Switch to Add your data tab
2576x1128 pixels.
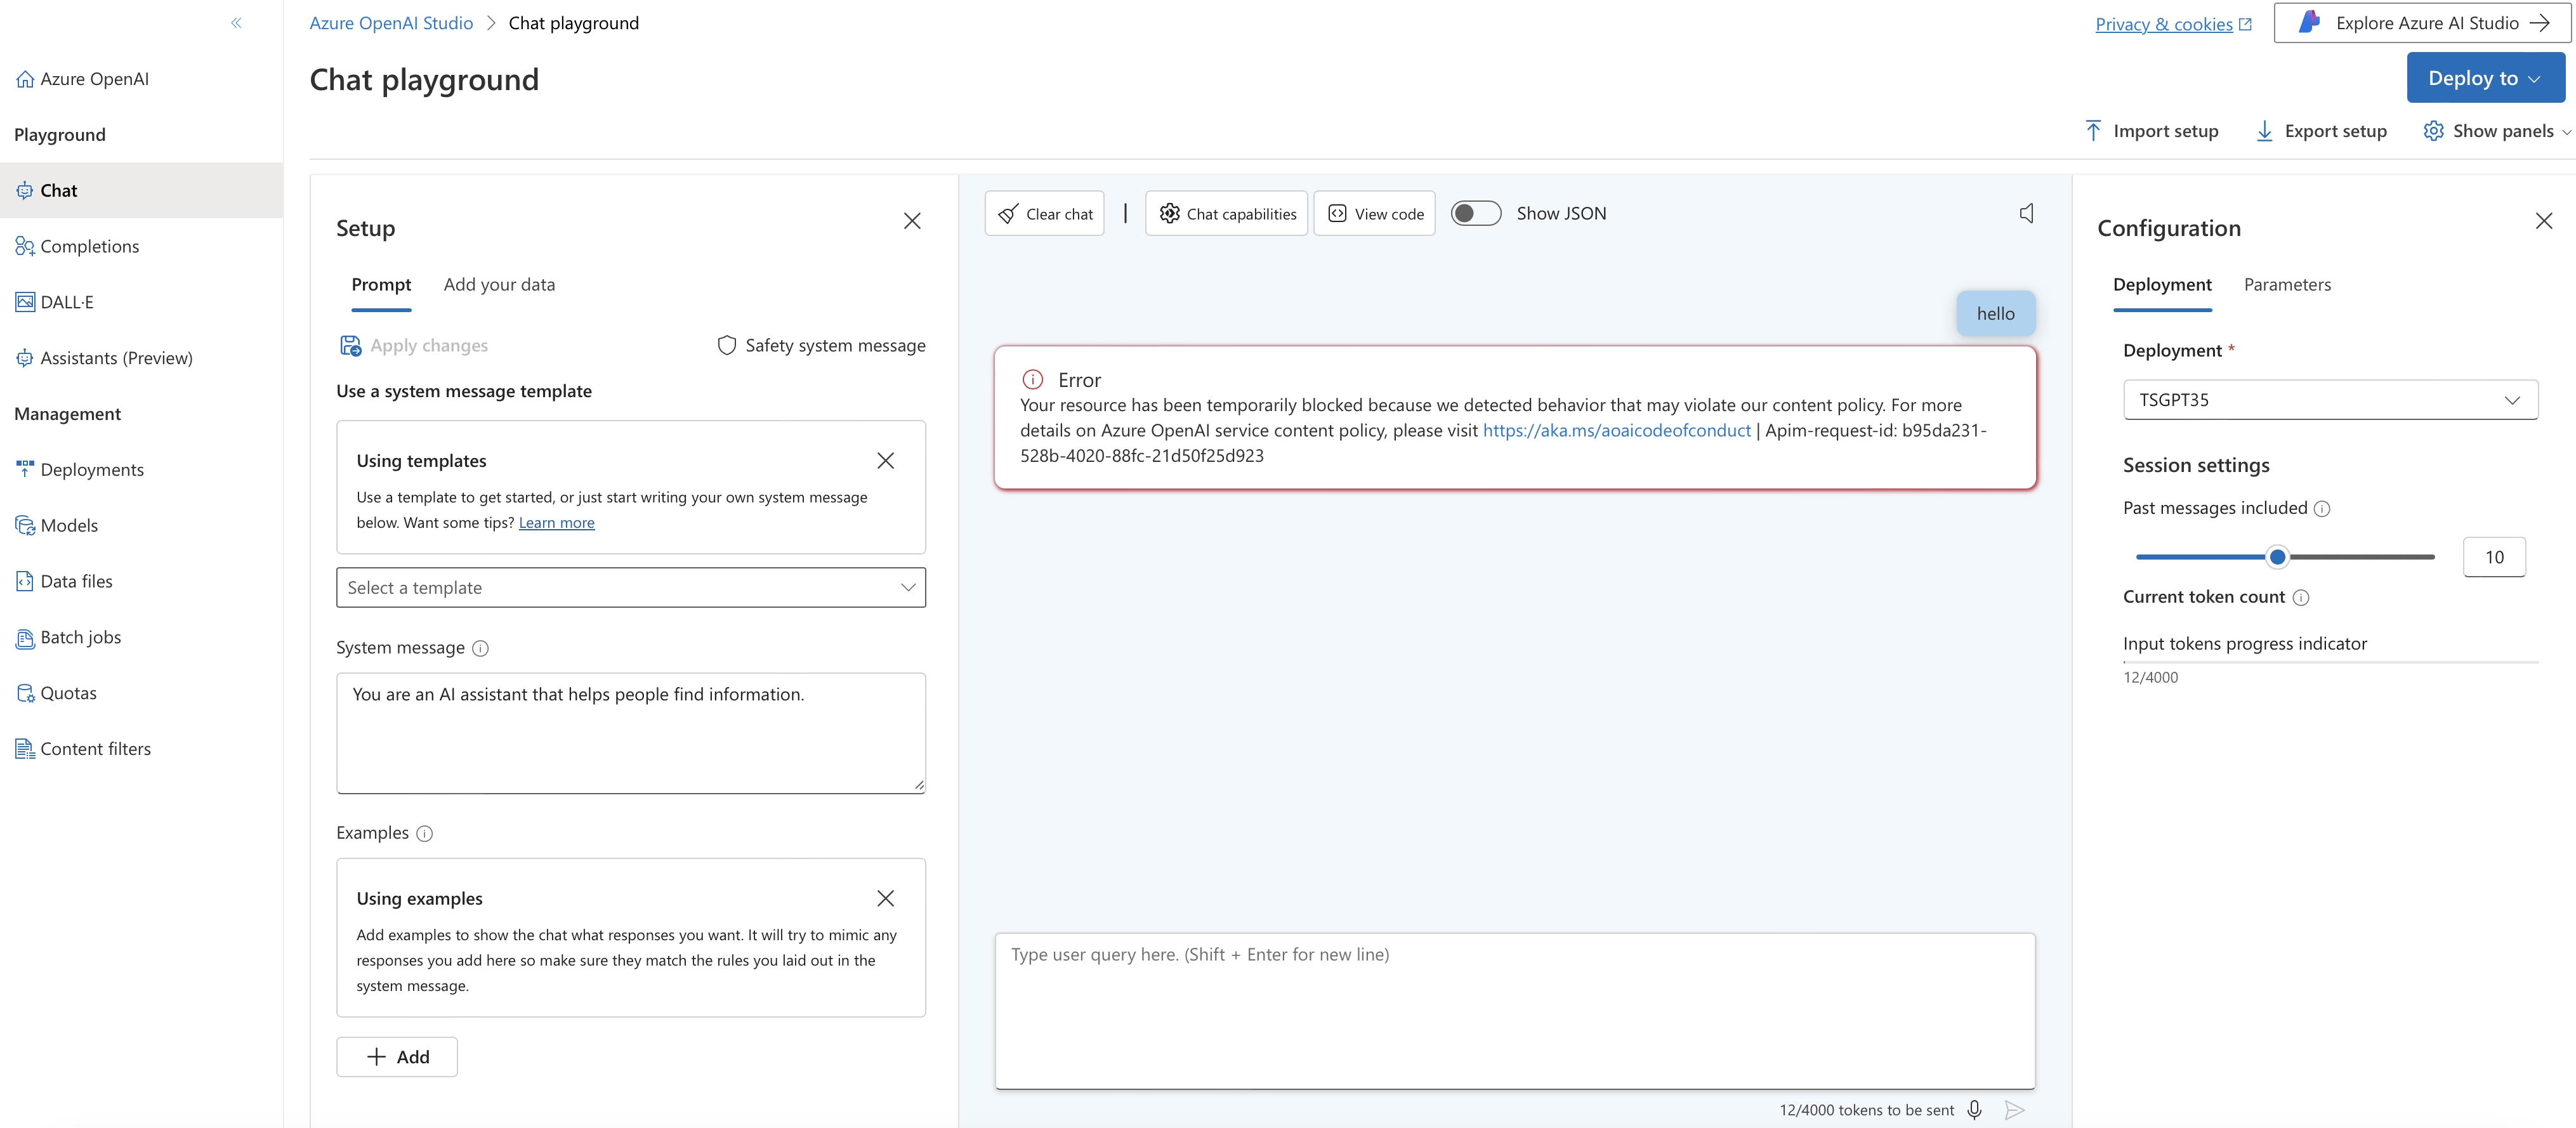pos(499,285)
